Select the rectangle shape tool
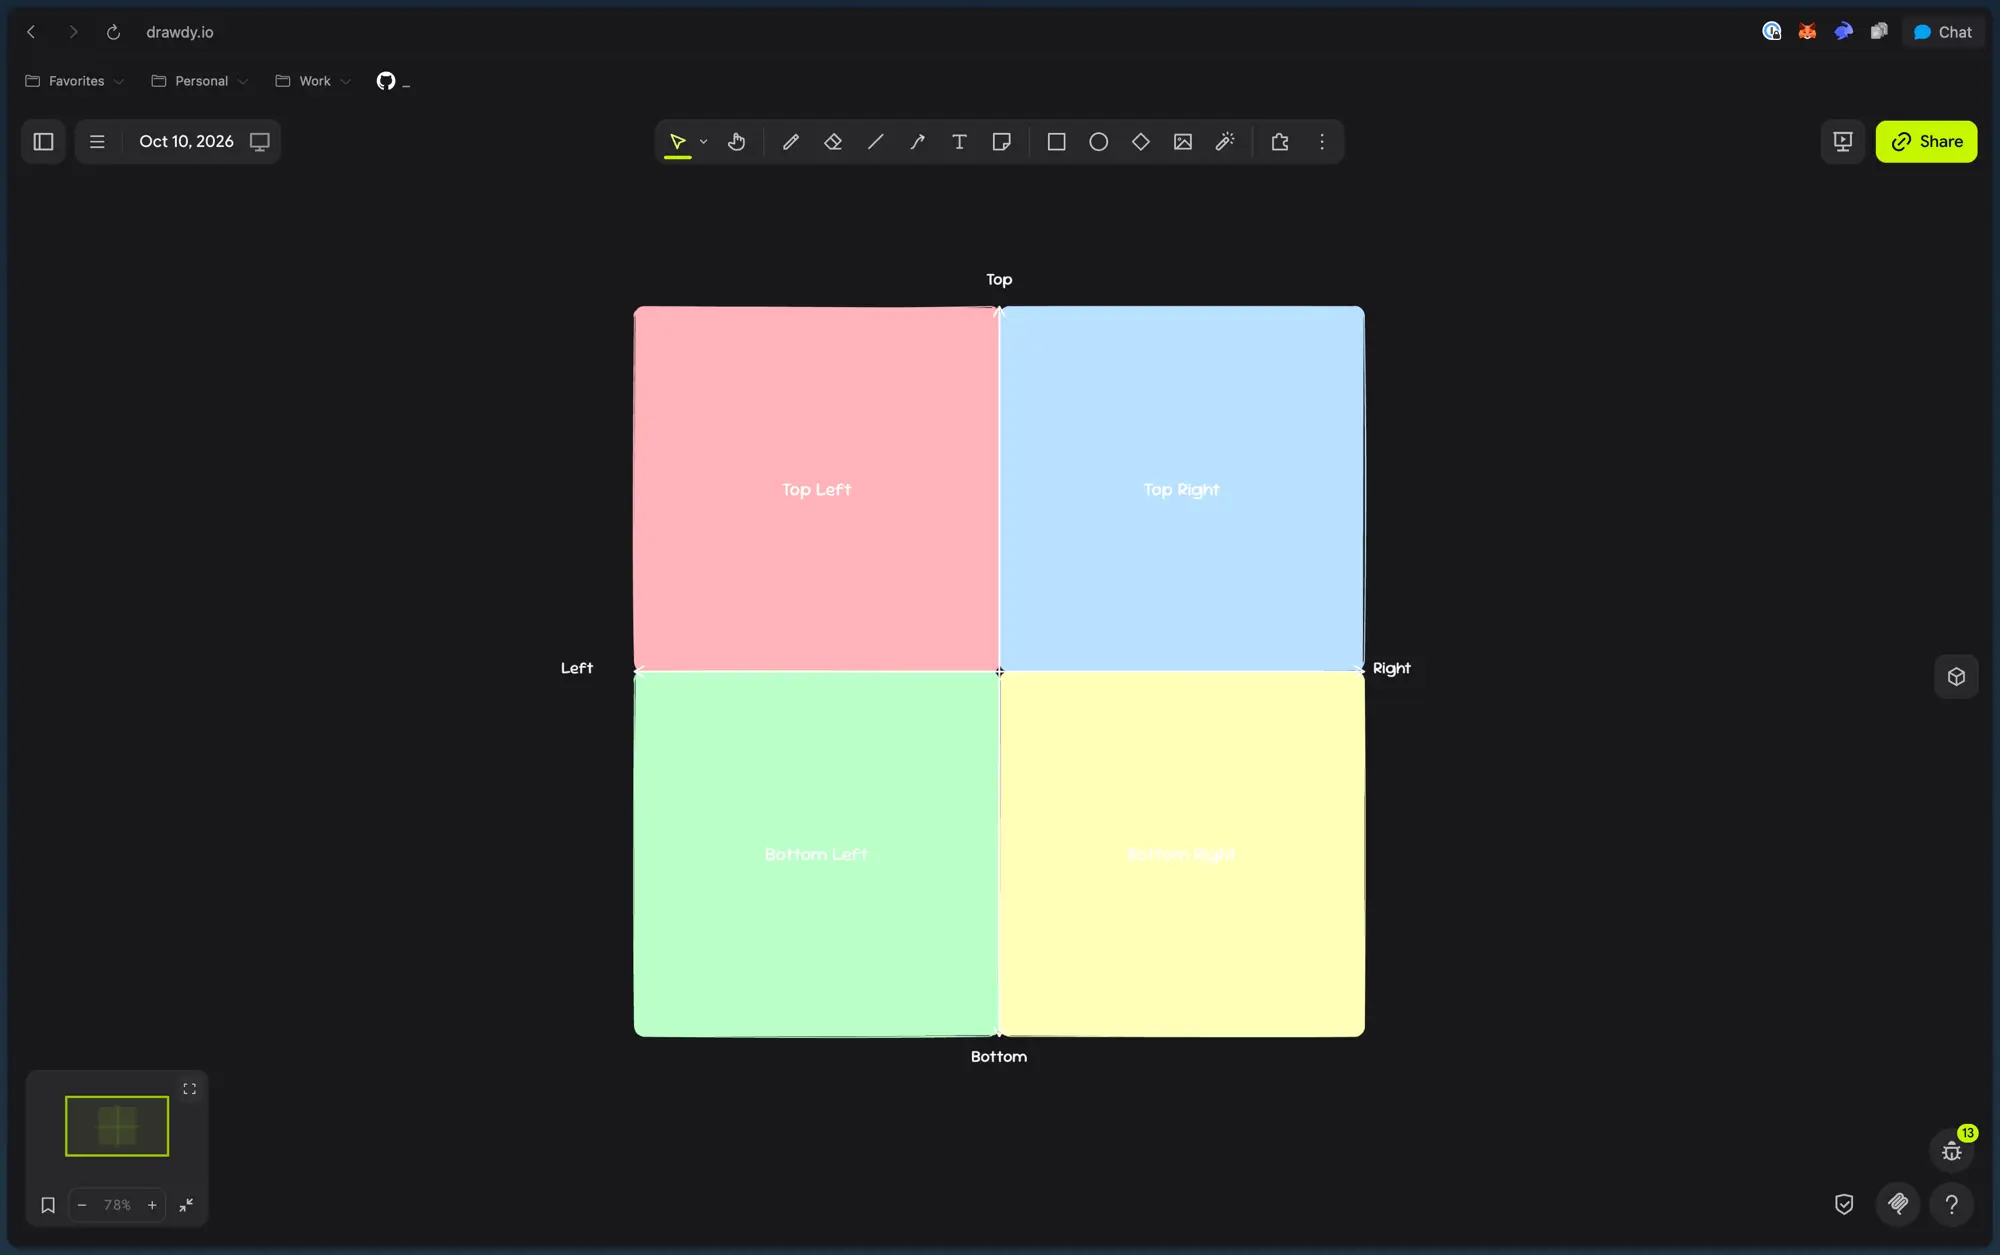This screenshot has height=1255, width=2000. coord(1056,142)
